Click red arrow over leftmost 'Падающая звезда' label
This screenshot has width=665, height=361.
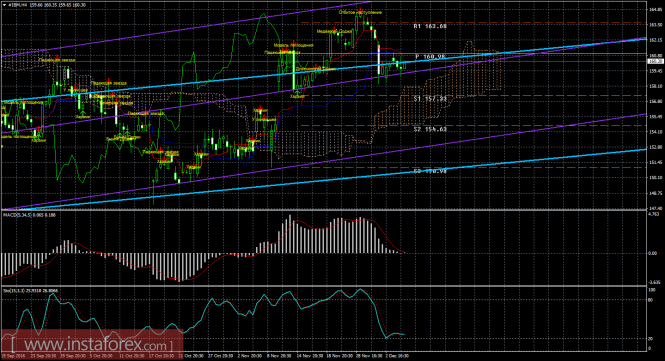57,56
